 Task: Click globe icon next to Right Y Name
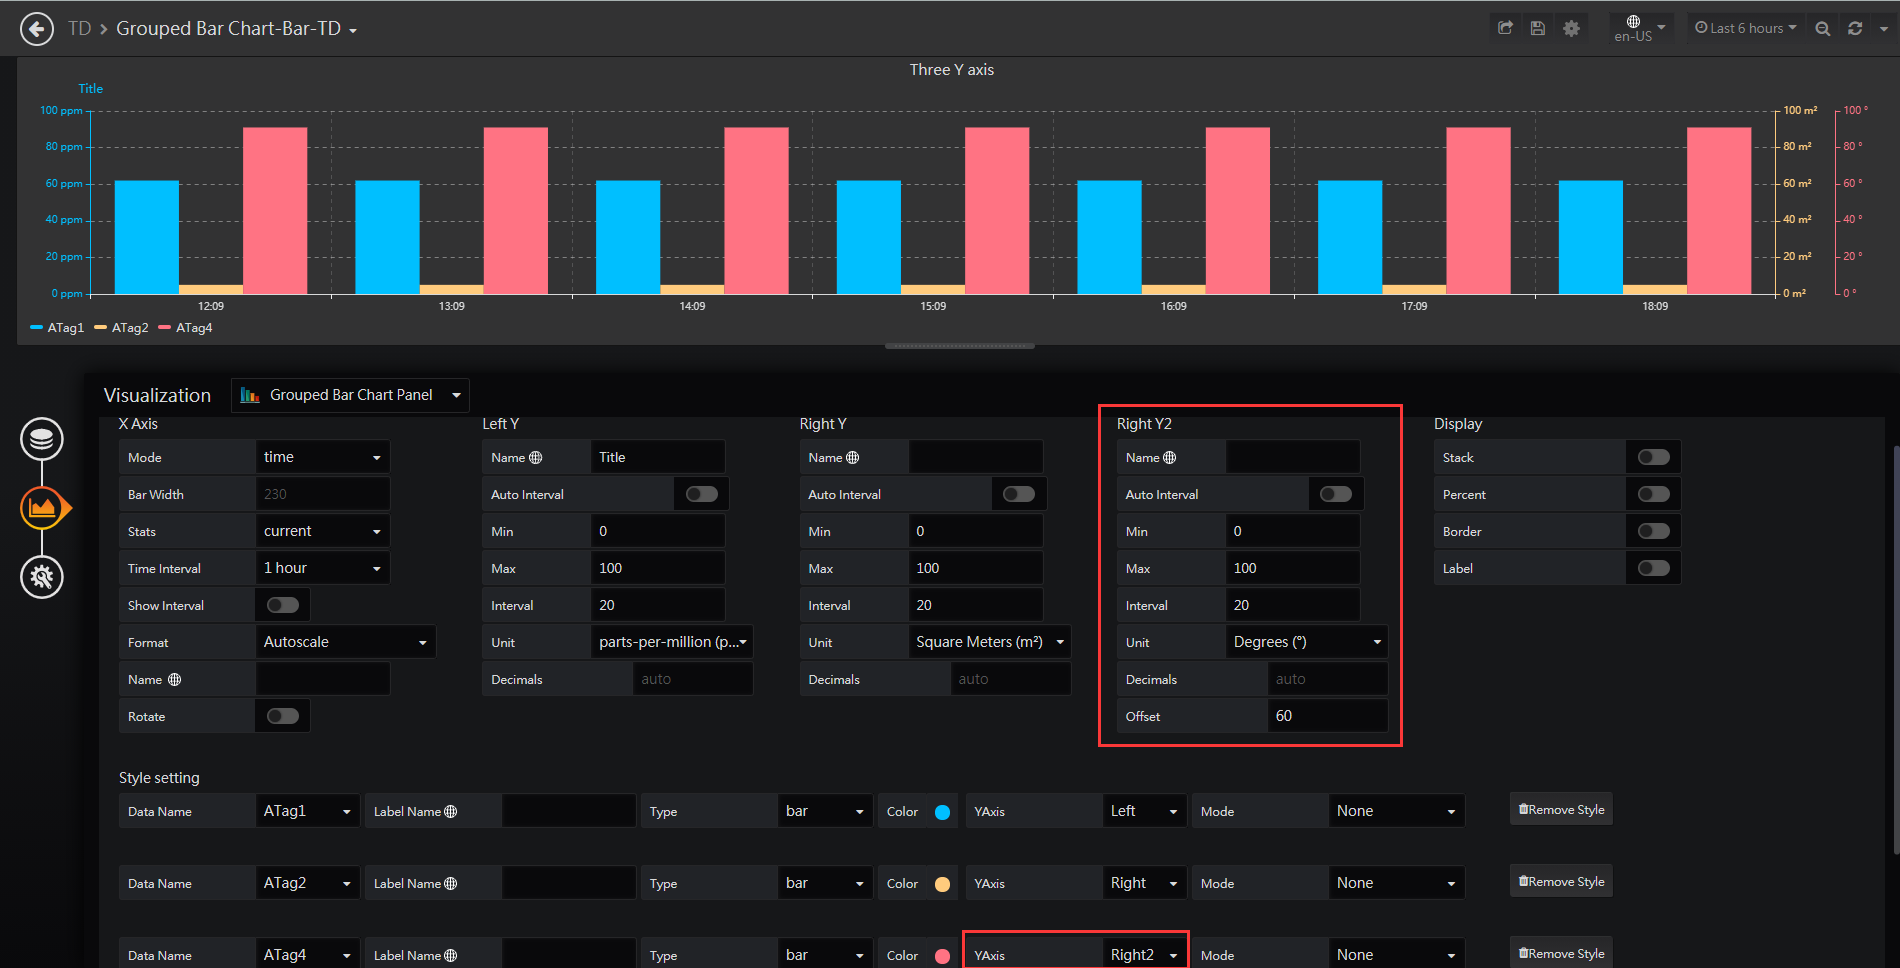[x=852, y=457]
